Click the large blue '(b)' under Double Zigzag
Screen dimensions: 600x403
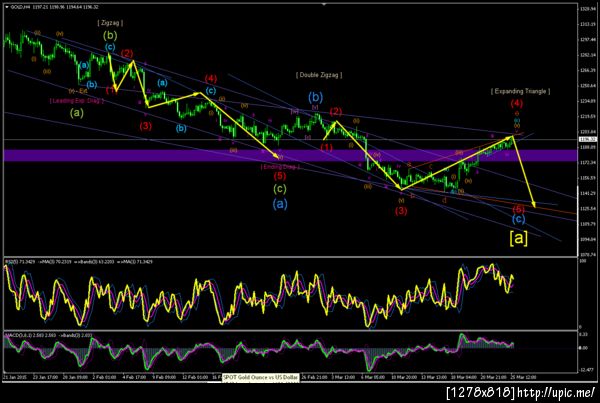click(x=316, y=97)
